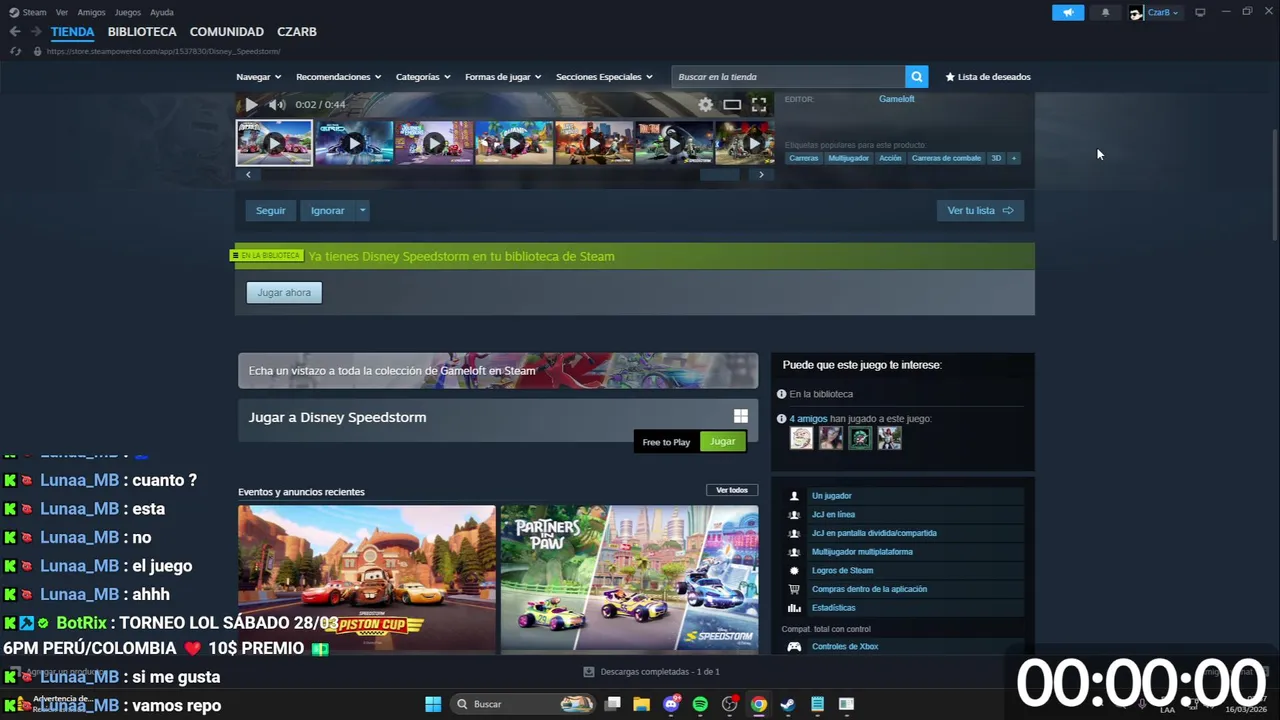This screenshot has width=1280, height=720.
Task: Open the Ver menu
Action: [x=62, y=12]
